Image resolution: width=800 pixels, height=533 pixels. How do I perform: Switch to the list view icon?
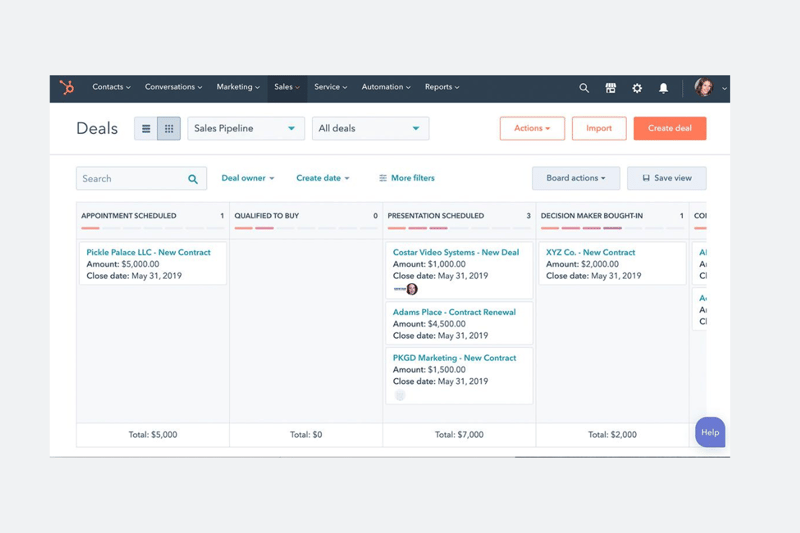point(146,129)
